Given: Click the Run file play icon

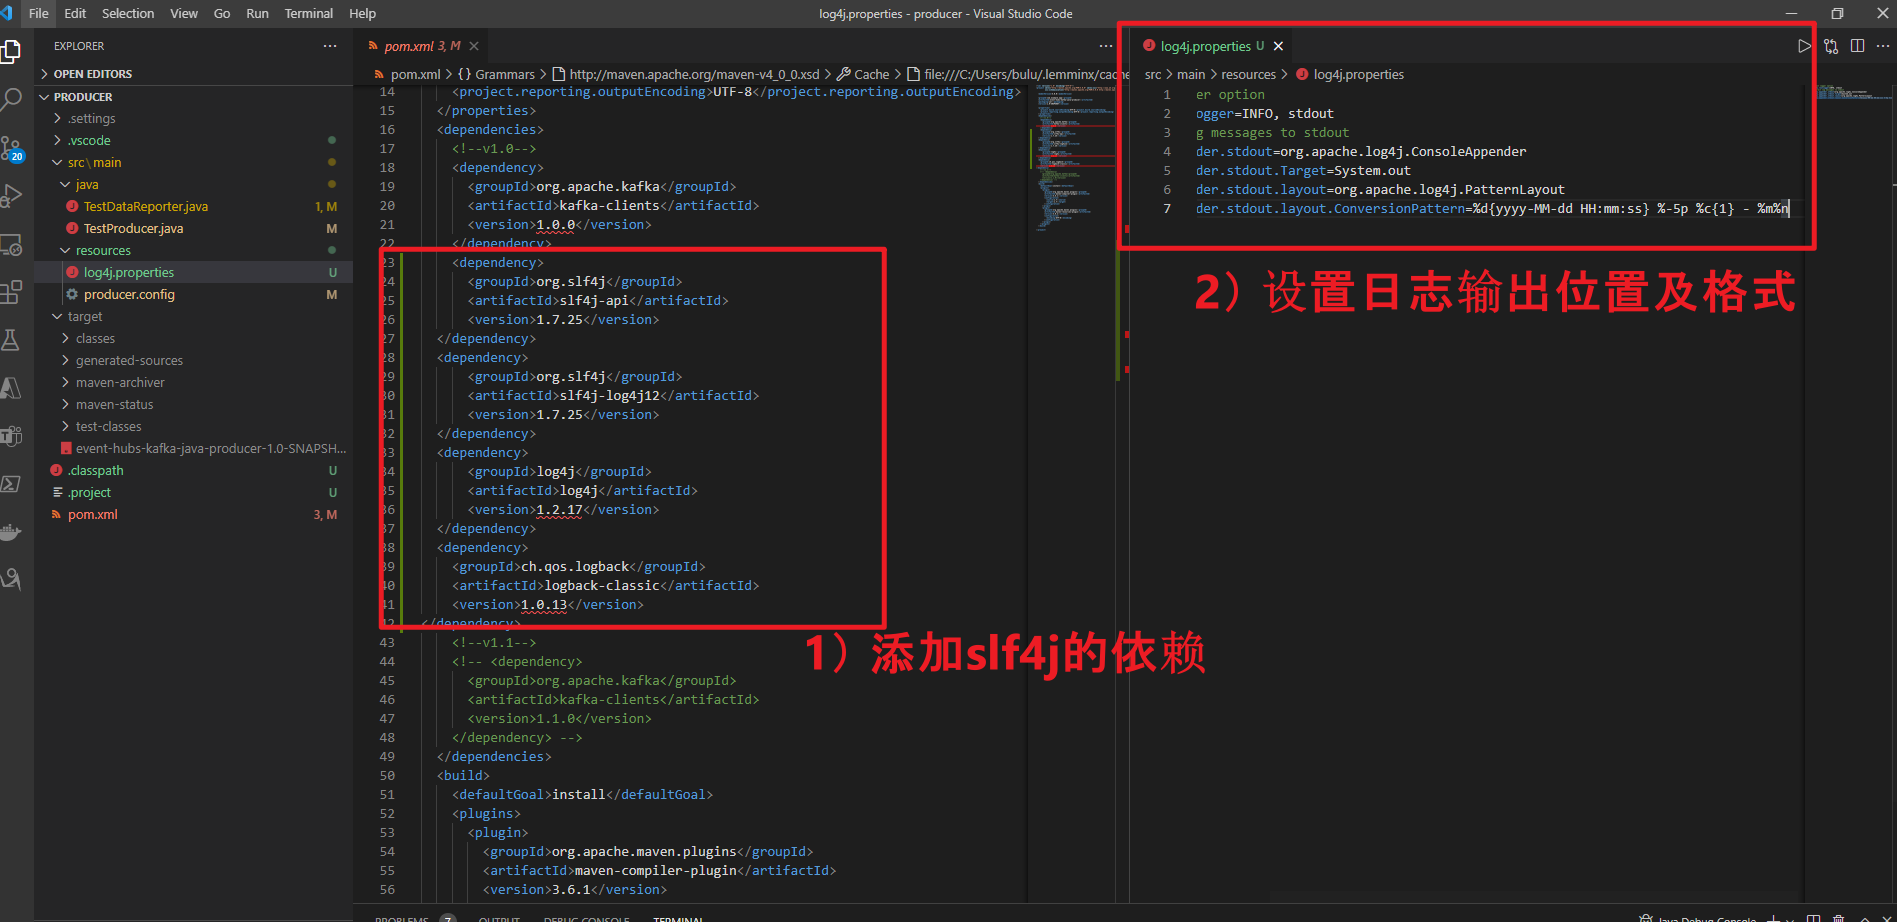Looking at the screenshot, I should click(x=1803, y=46).
